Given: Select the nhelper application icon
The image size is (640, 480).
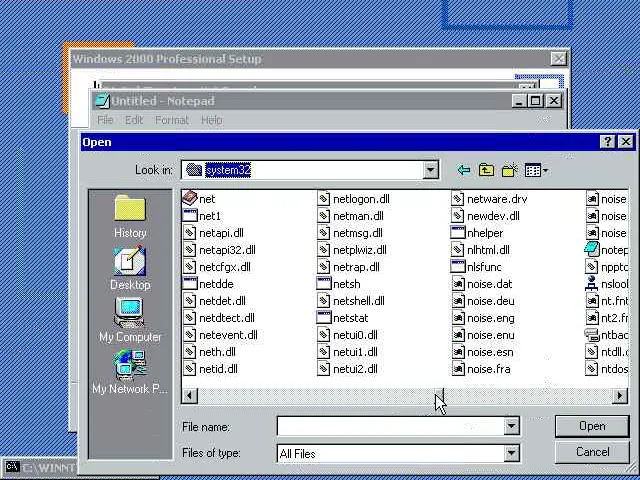Looking at the screenshot, I should coord(458,233).
